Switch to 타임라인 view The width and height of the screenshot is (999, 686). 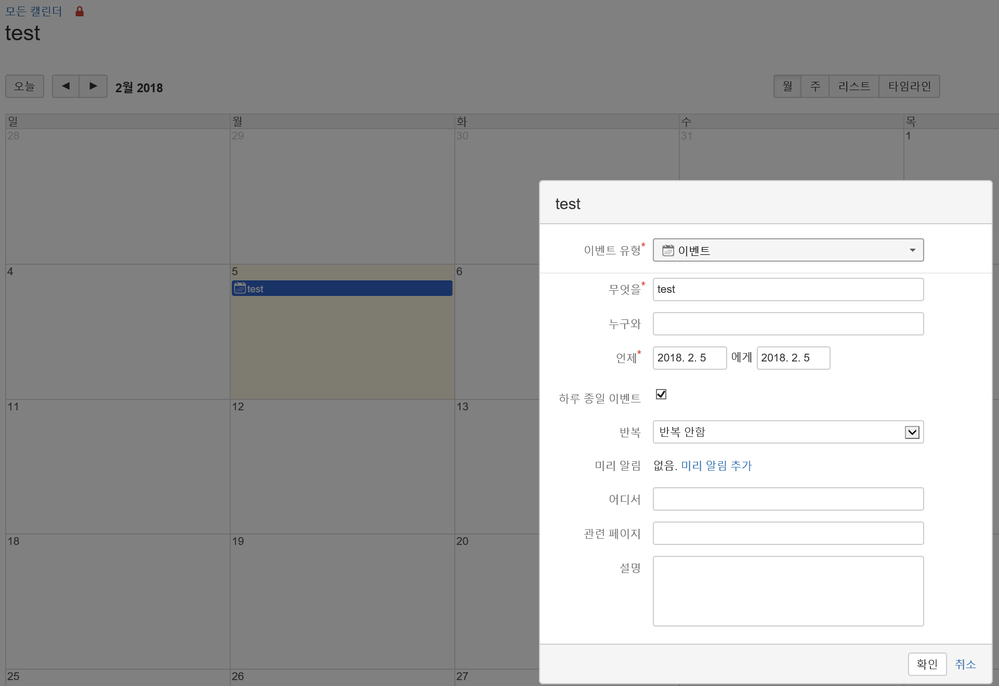tap(909, 86)
